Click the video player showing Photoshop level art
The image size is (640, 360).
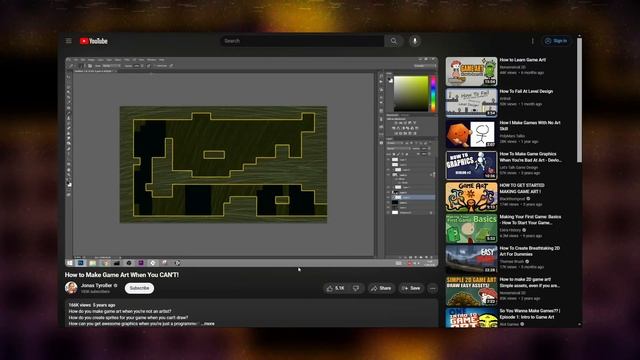click(x=251, y=162)
